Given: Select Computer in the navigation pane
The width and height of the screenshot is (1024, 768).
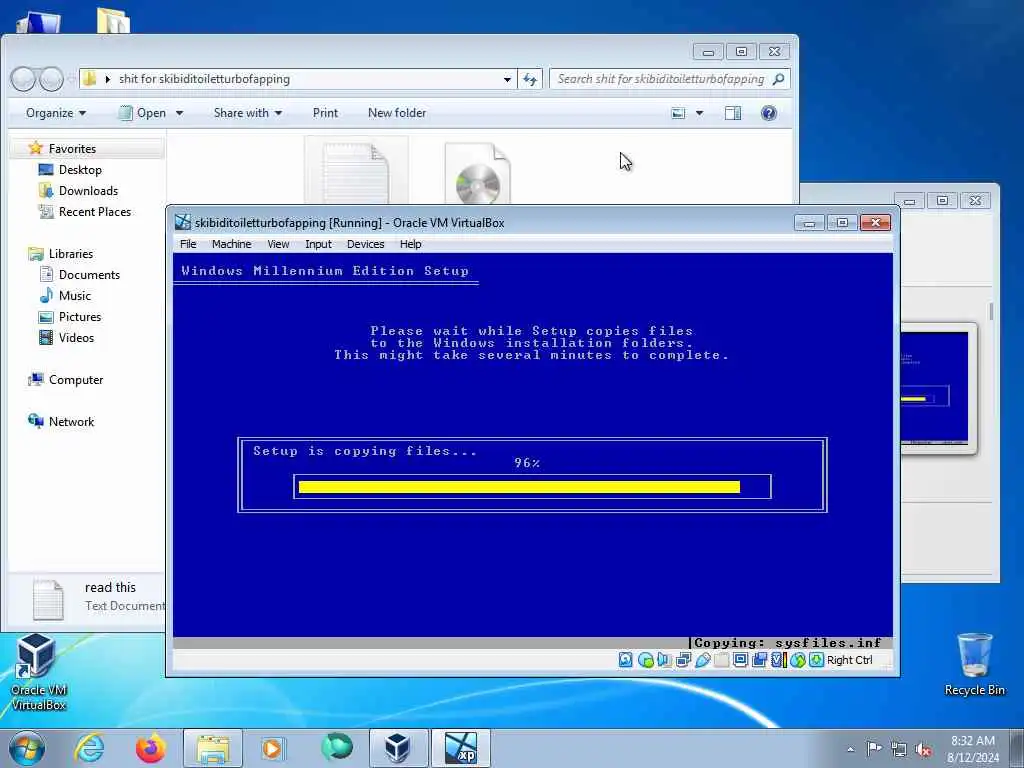Looking at the screenshot, I should [x=75, y=379].
